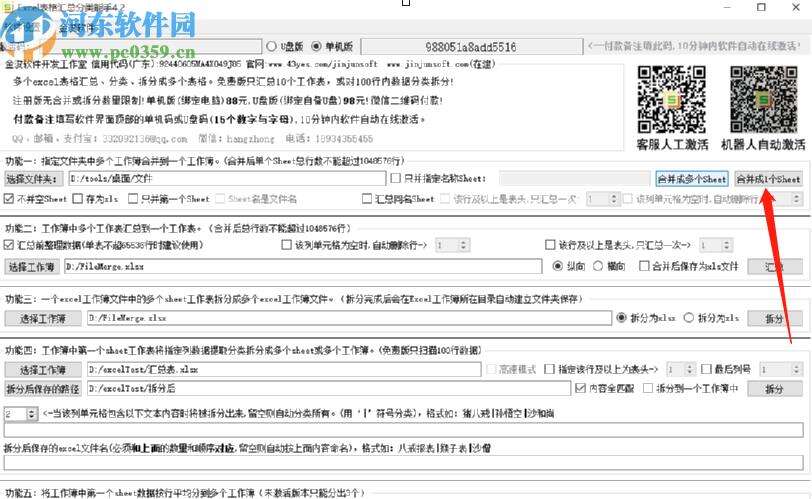This screenshot has width=812, height=499.
Task: Click the stepper beside 自动删除行 in 功能二
Action: [452, 245]
